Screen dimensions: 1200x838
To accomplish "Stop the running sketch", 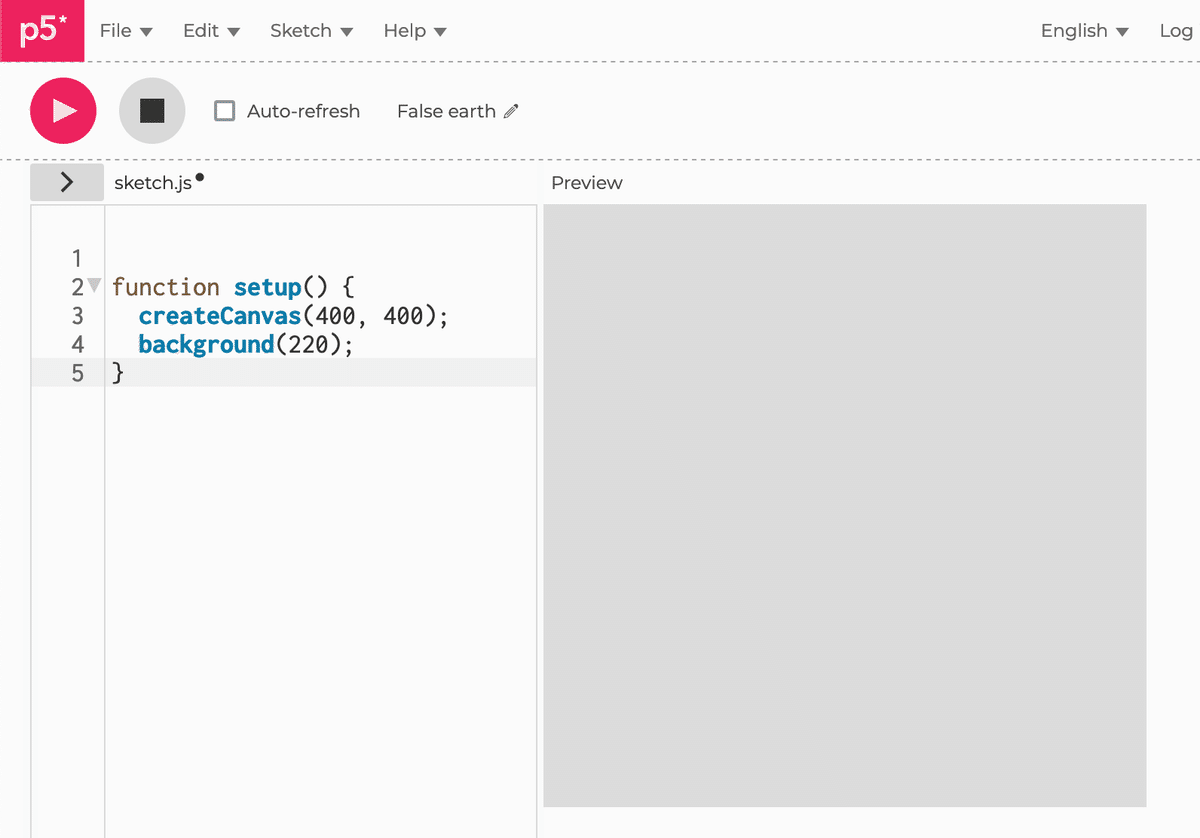I will tap(152, 111).
